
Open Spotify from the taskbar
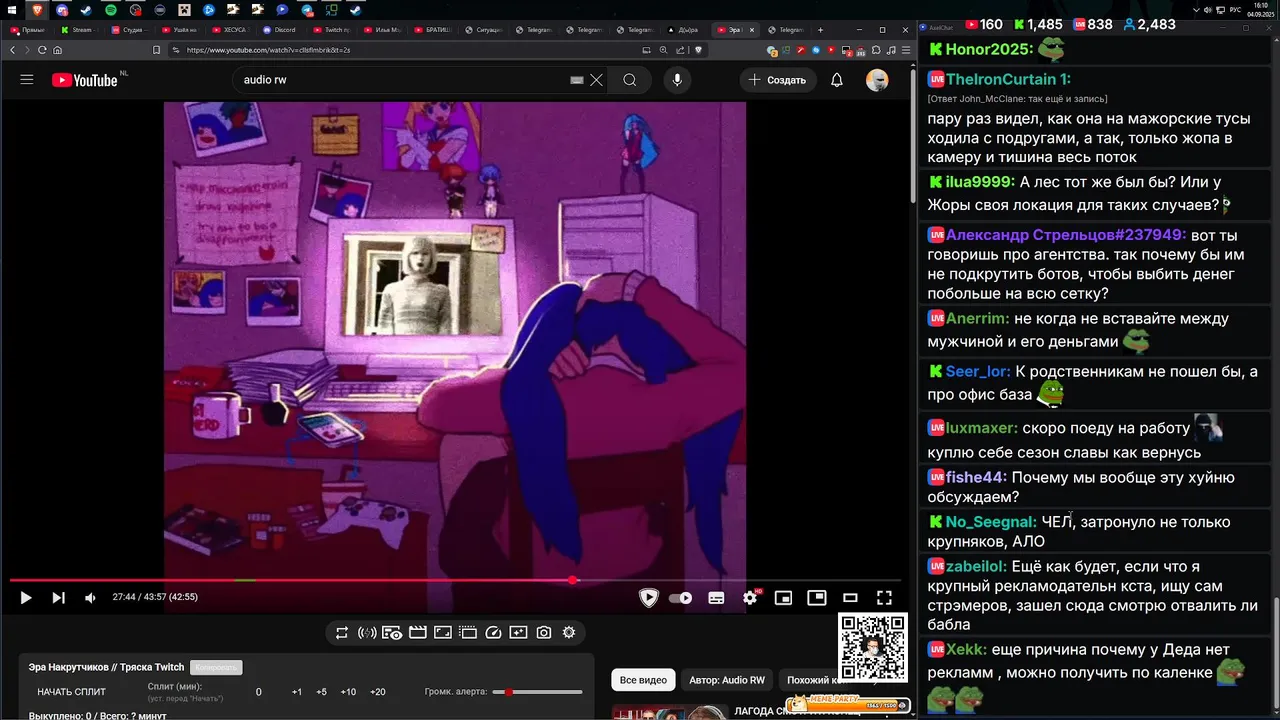(110, 10)
